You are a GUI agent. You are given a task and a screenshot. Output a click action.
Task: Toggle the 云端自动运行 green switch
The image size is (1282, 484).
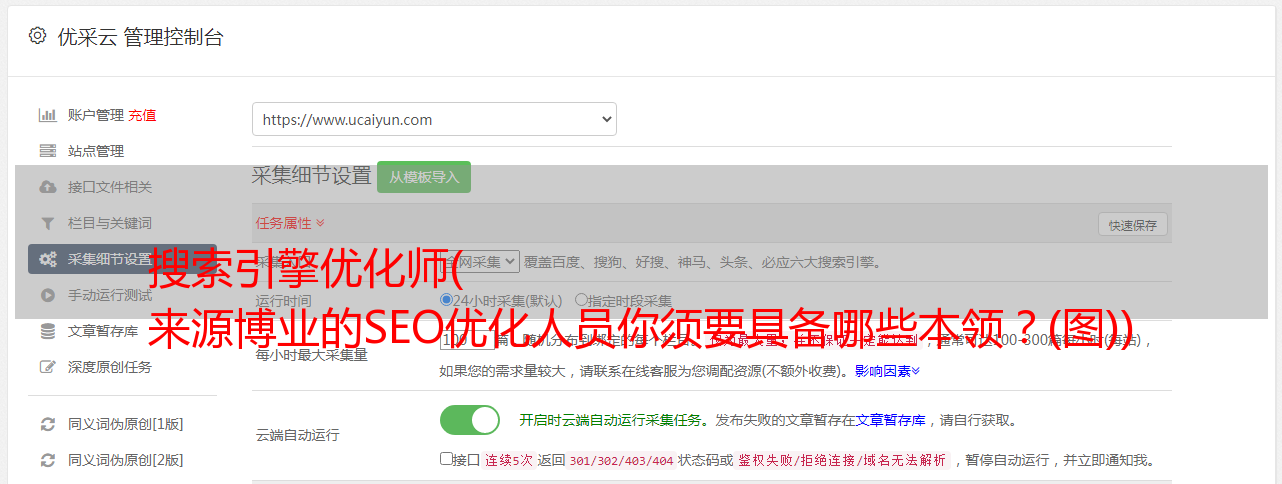click(470, 420)
